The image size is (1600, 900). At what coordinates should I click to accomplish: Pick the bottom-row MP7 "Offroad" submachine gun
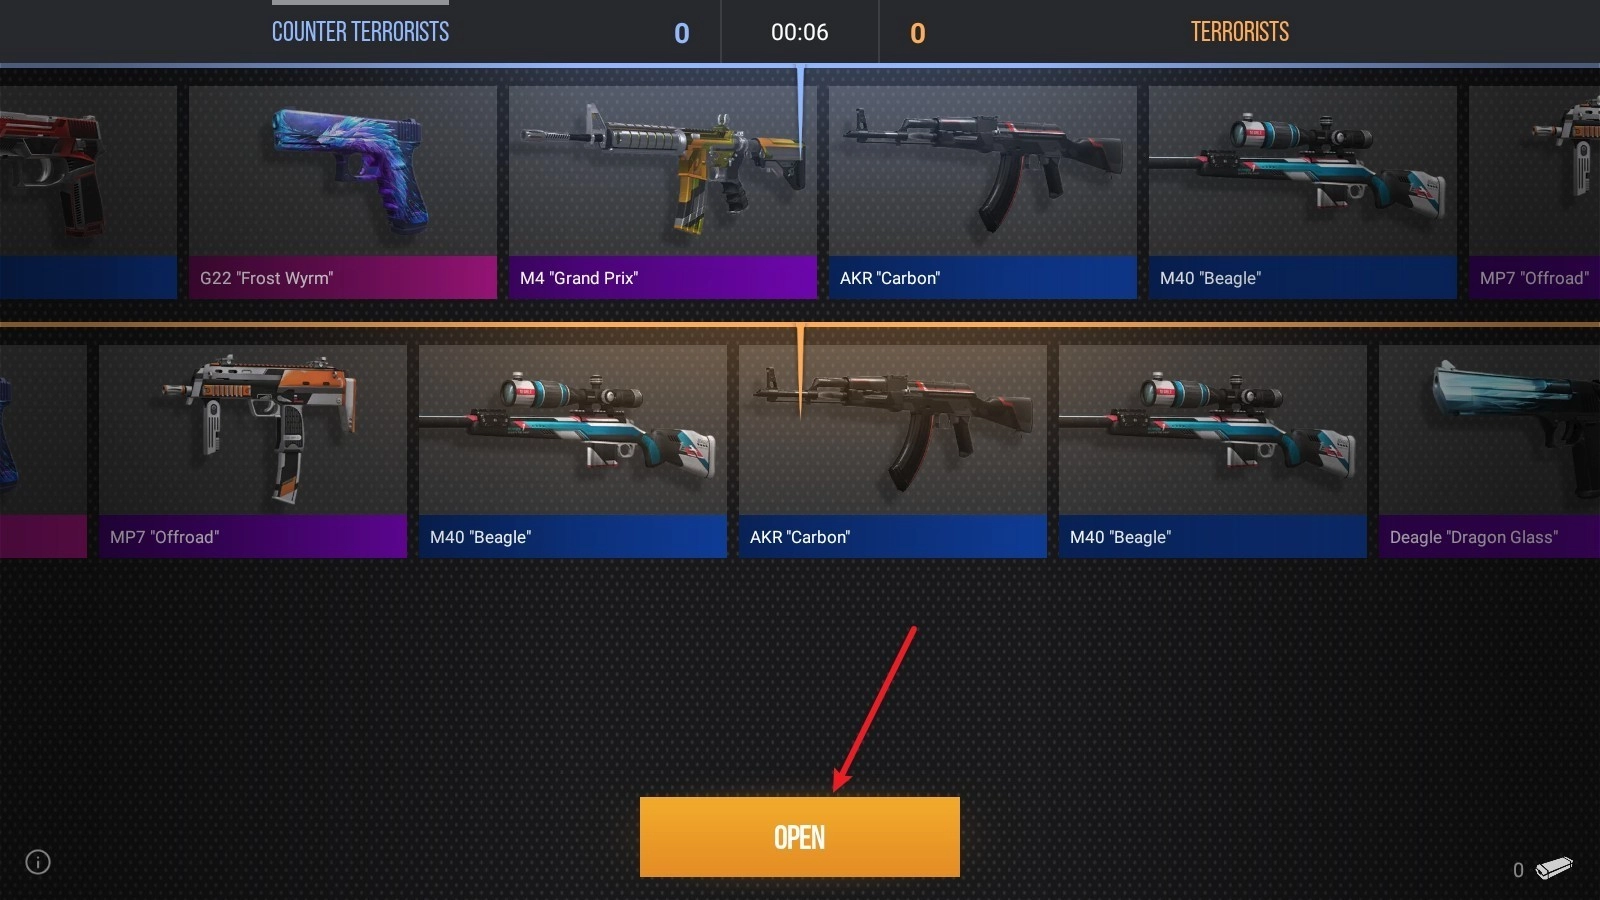pos(253,451)
